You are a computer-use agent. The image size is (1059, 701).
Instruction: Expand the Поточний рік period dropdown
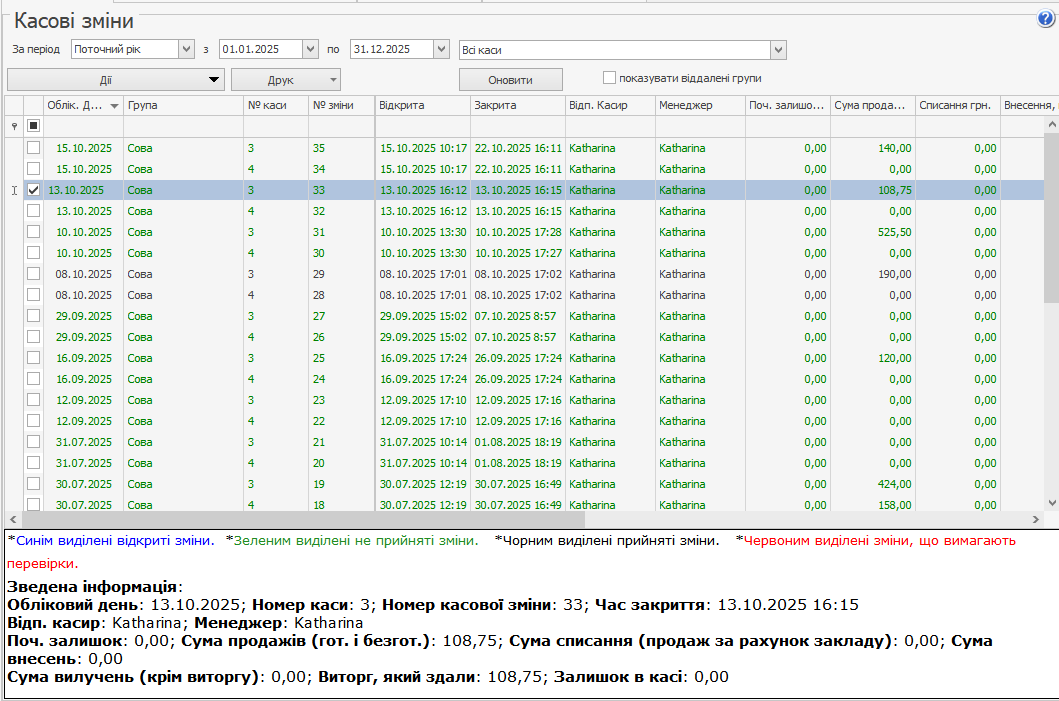coord(186,49)
